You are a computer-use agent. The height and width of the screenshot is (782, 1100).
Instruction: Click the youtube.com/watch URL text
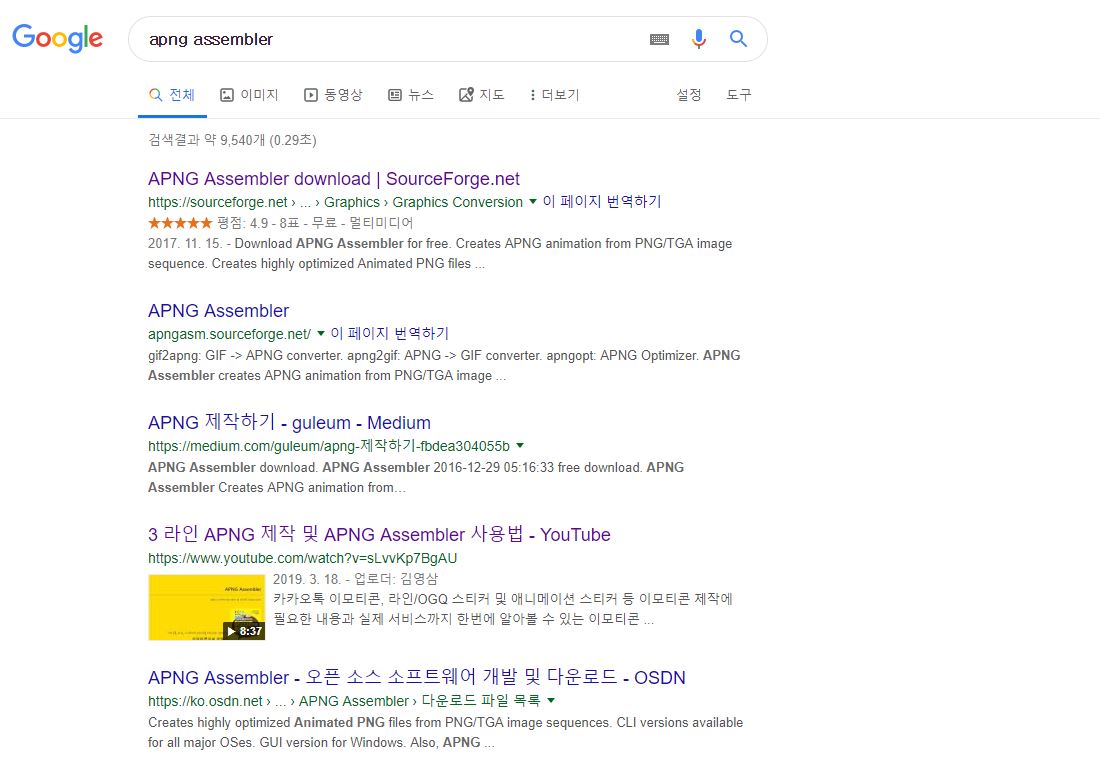[x=302, y=558]
